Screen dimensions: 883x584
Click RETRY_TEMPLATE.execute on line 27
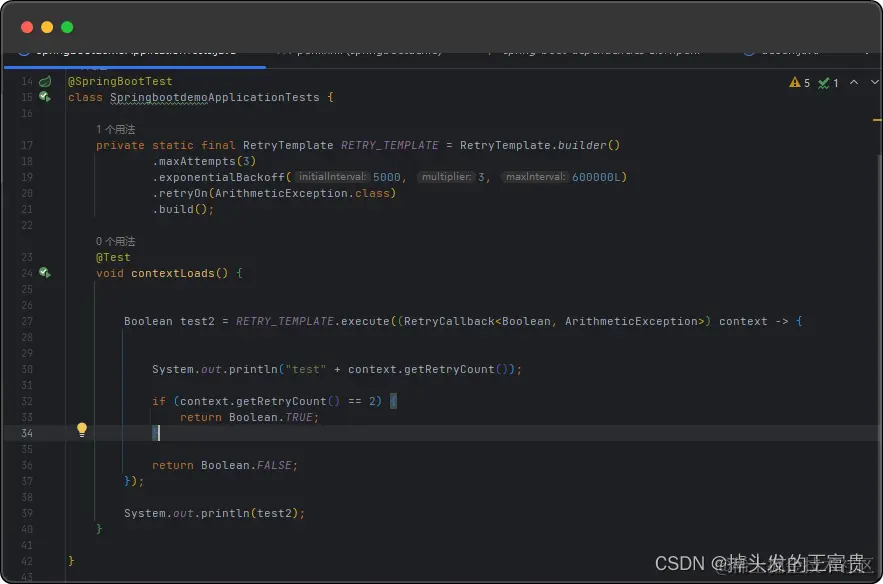(312, 321)
